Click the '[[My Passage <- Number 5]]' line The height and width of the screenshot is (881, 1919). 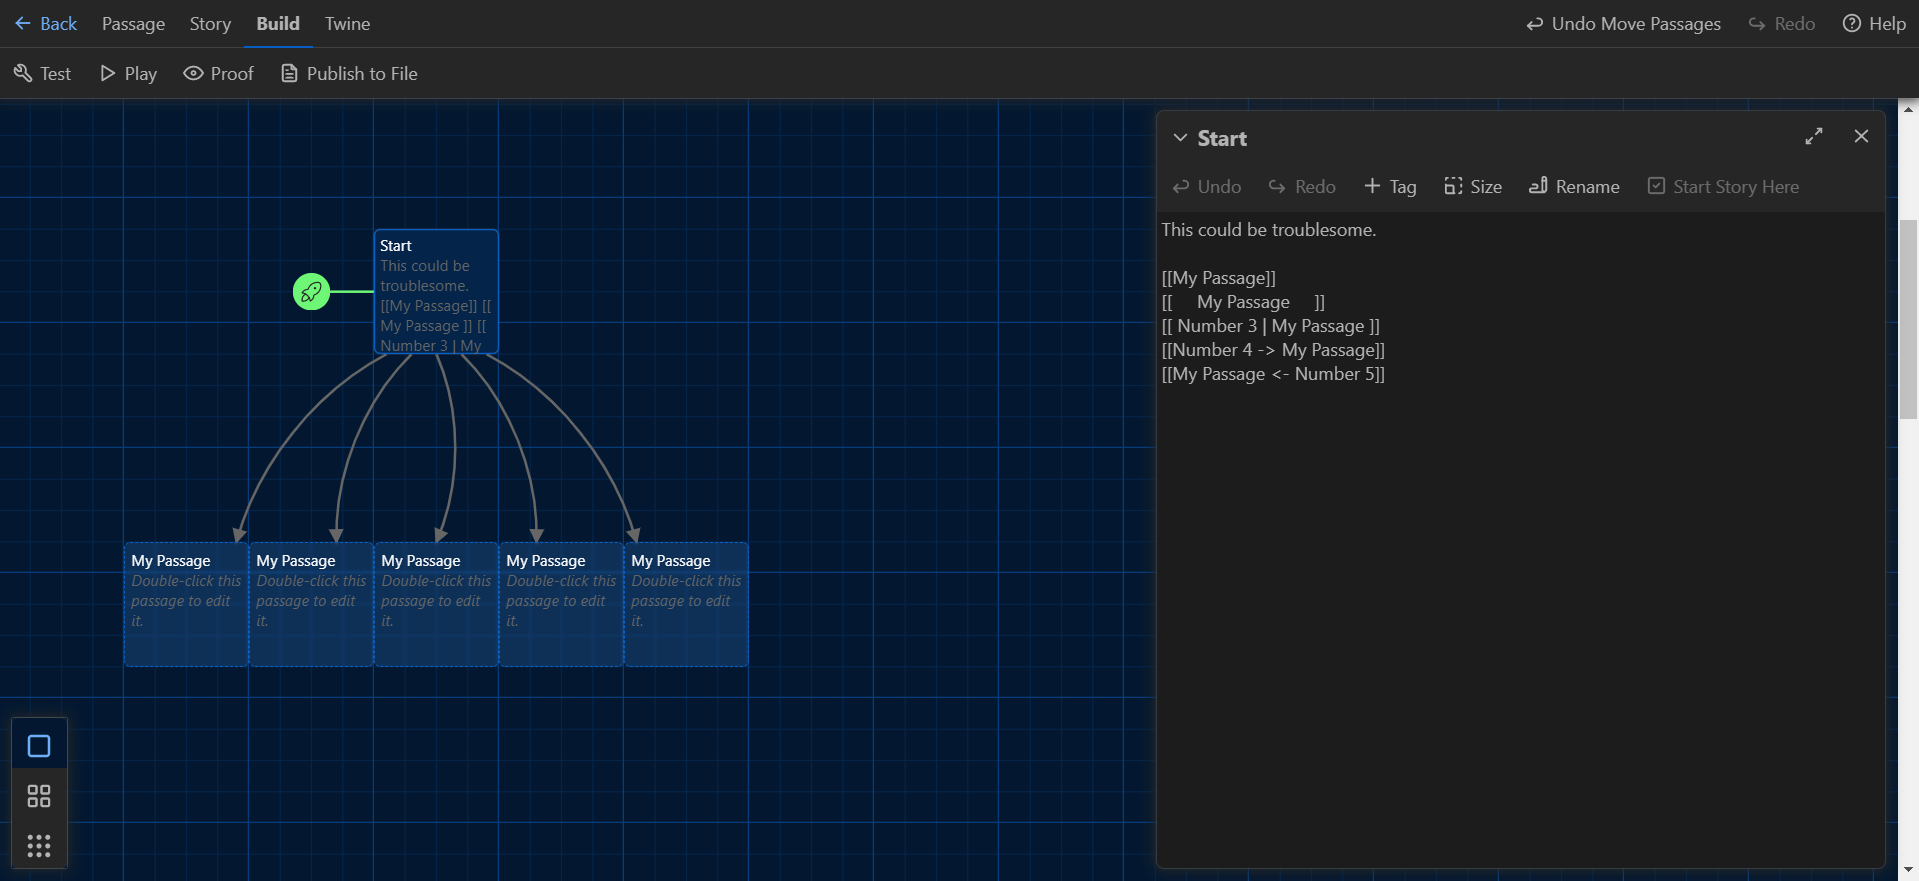pos(1273,374)
